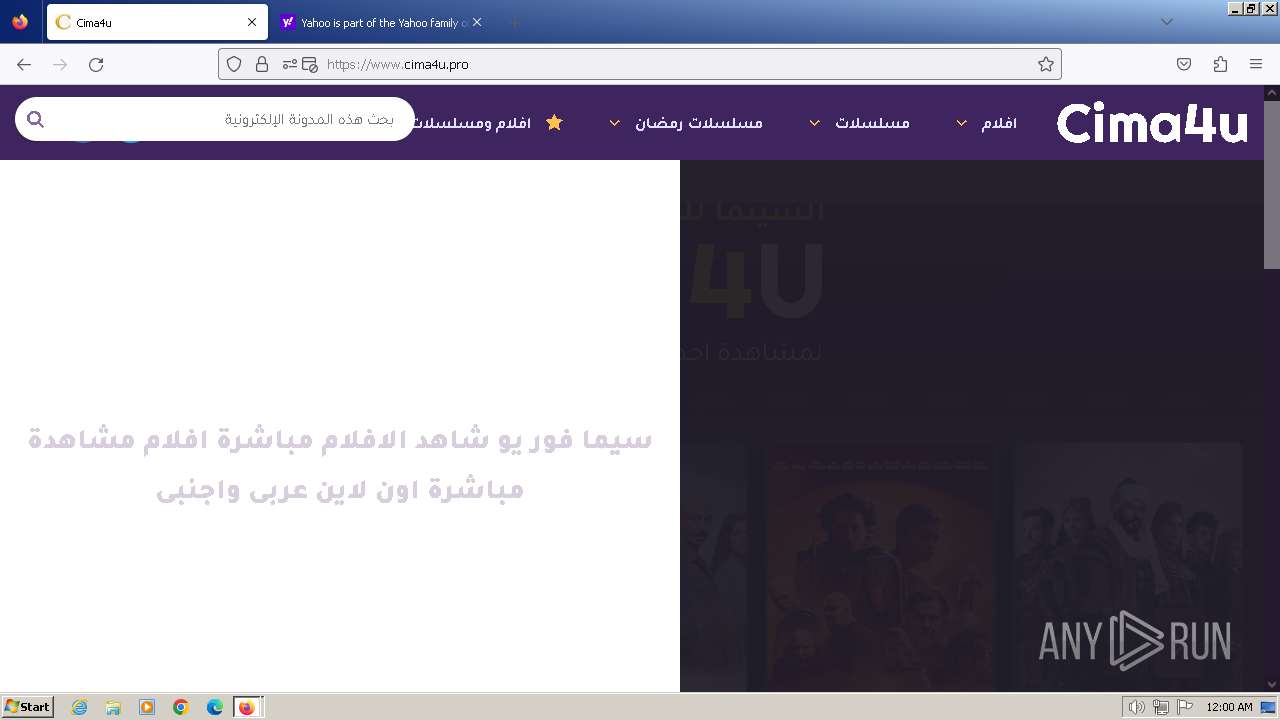The height and width of the screenshot is (720, 1280).
Task: Reload the page with the refresh icon
Action: click(x=96, y=64)
